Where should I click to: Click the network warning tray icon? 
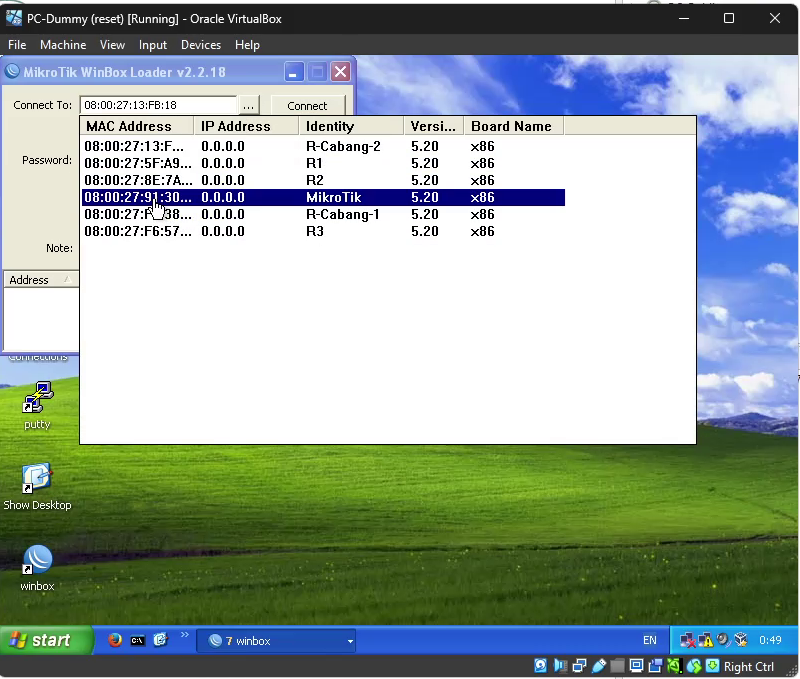click(x=706, y=640)
